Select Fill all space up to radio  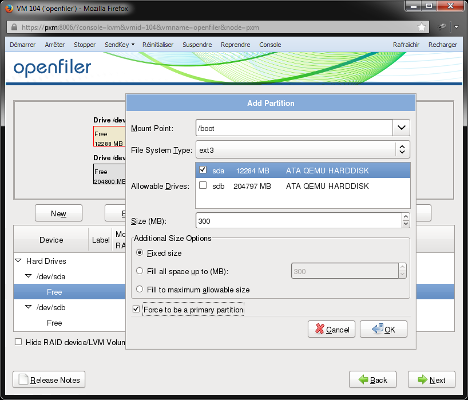click(x=140, y=271)
